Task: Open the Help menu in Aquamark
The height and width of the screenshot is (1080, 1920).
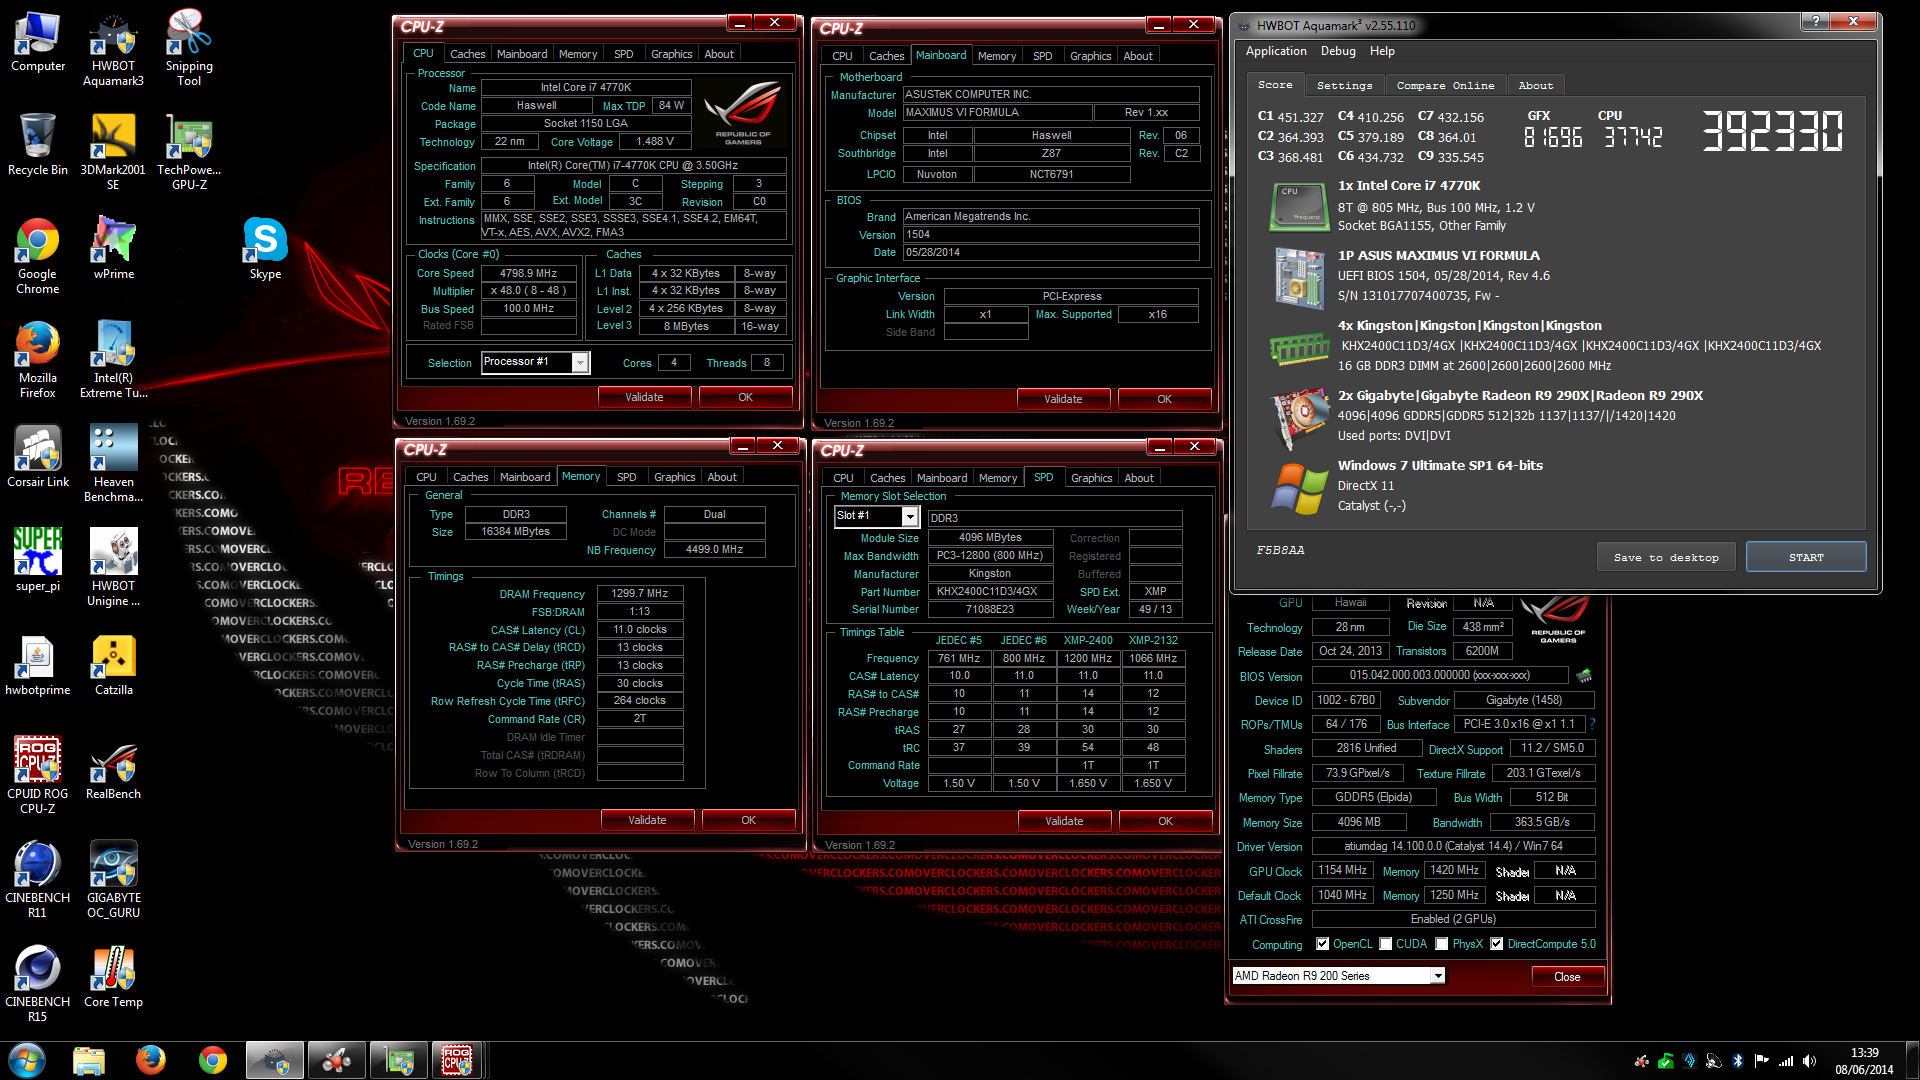Action: pos(1382,51)
